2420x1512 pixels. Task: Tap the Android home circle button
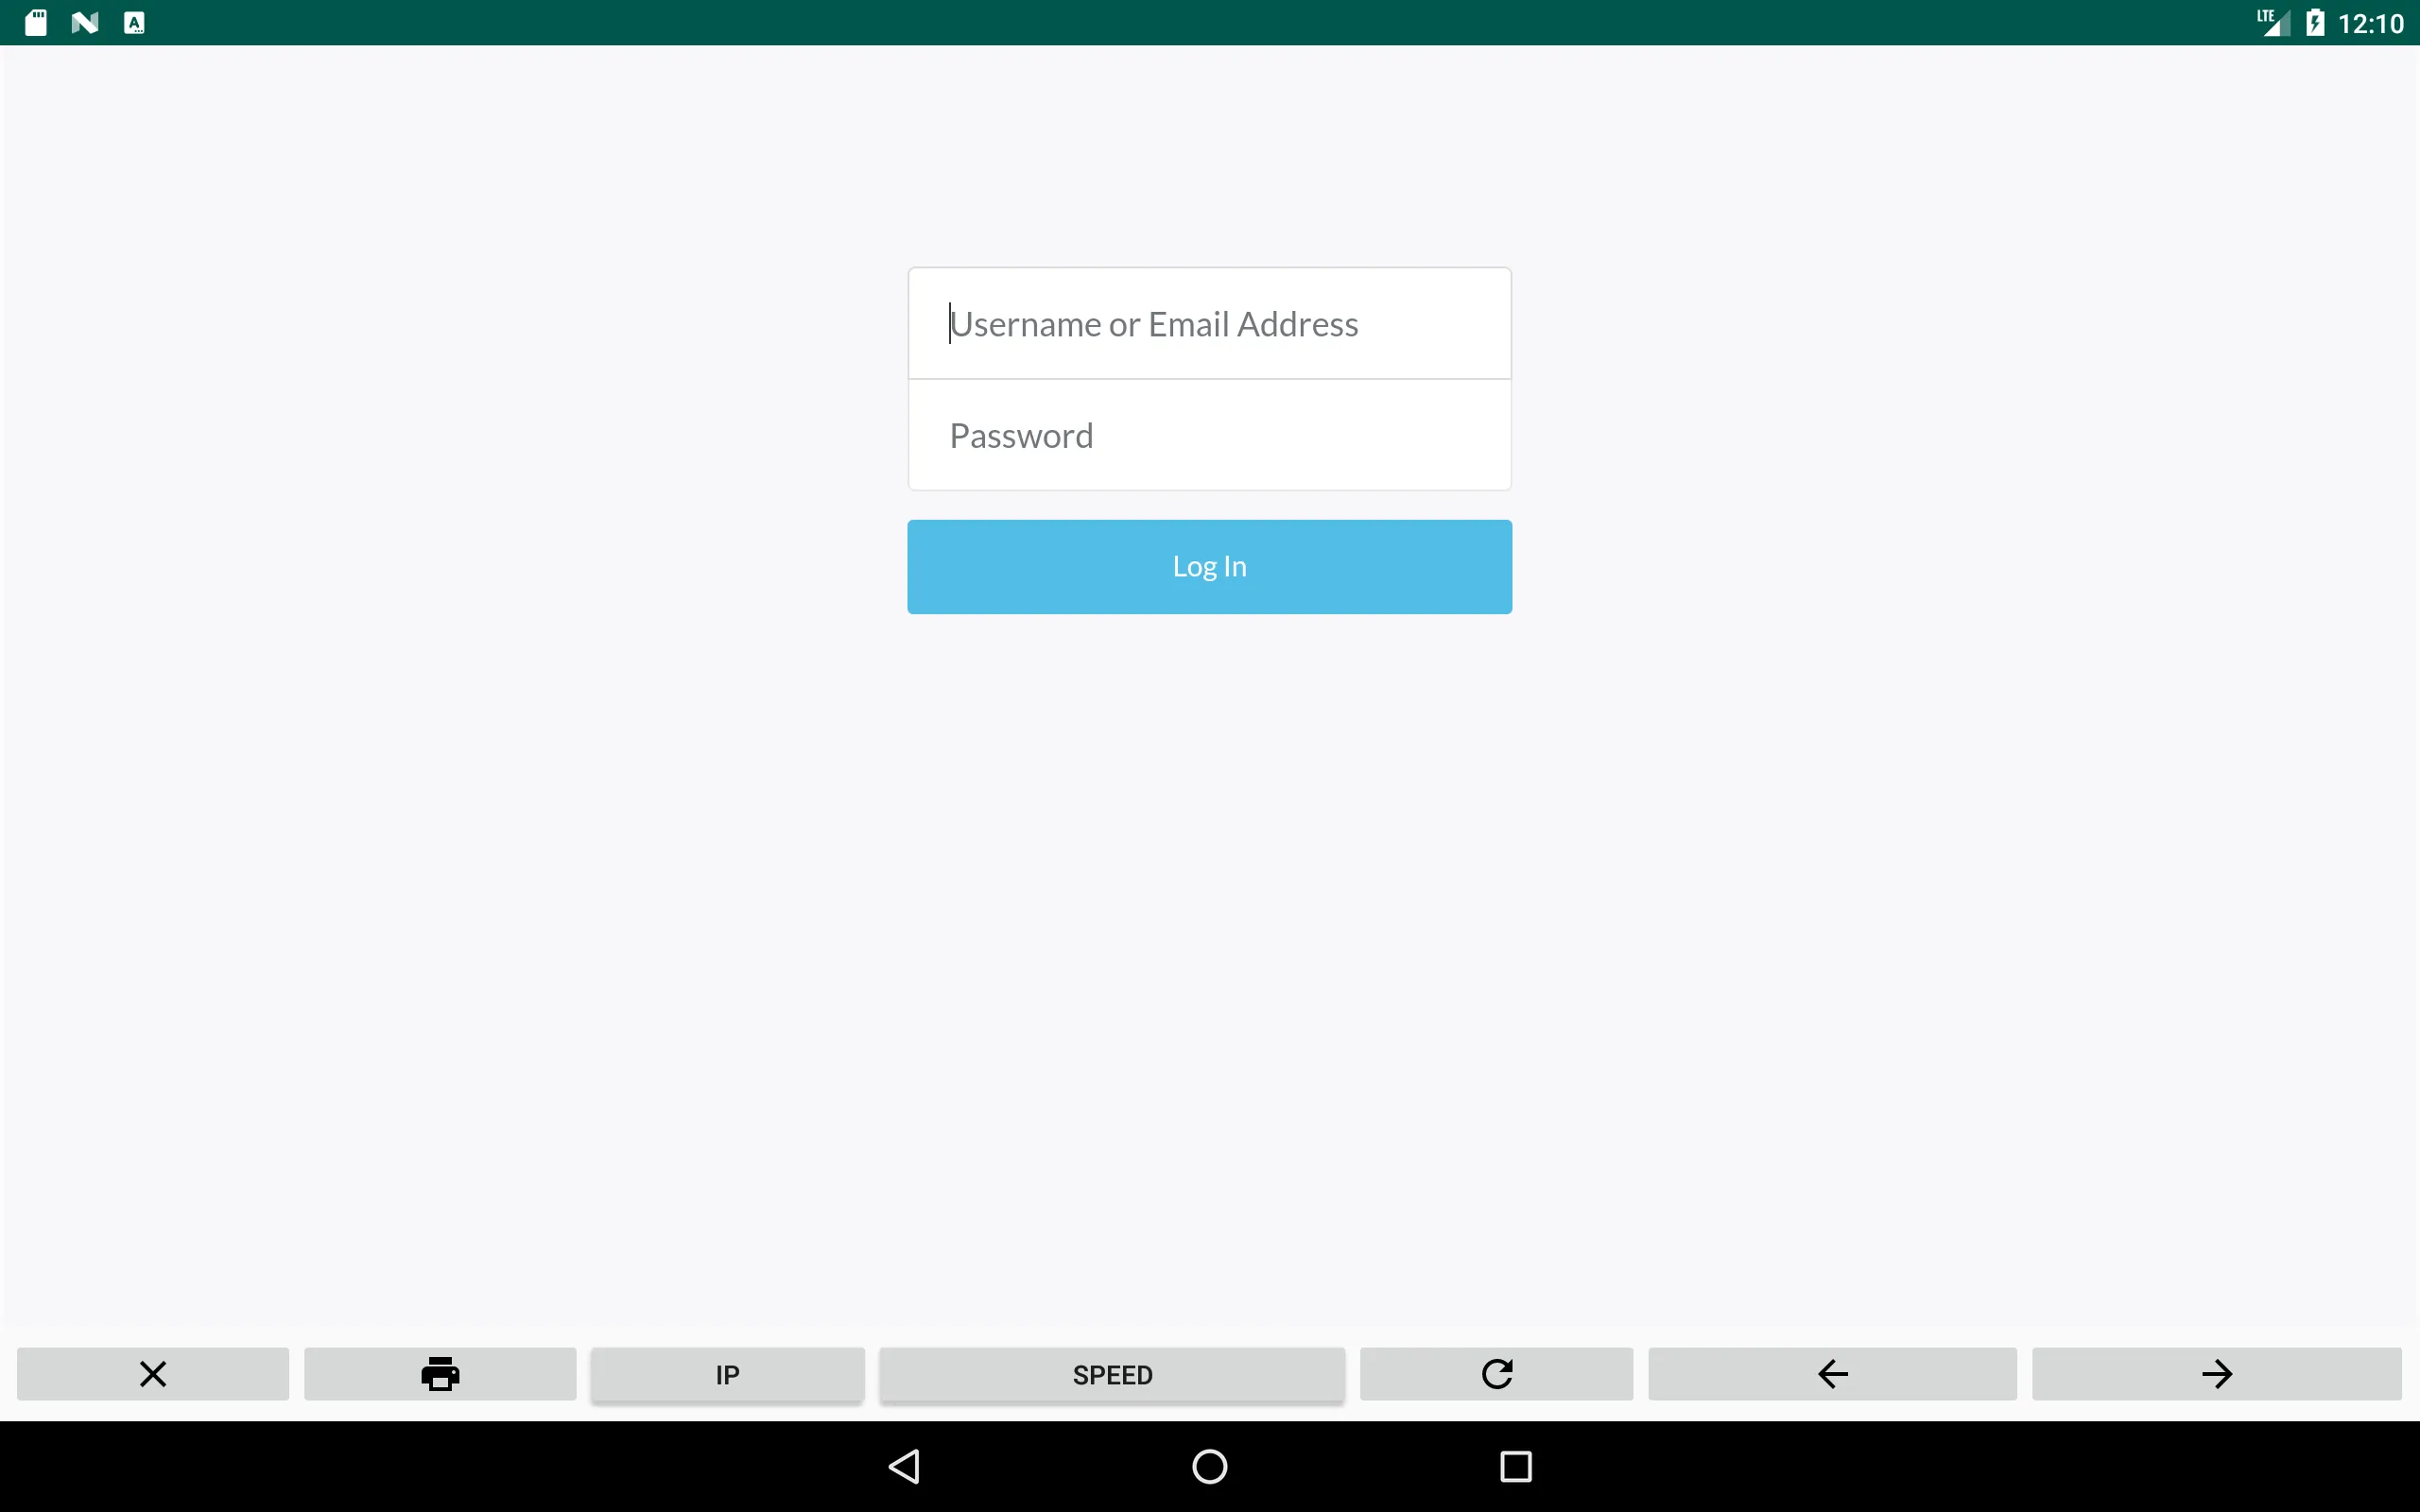1210,1466
